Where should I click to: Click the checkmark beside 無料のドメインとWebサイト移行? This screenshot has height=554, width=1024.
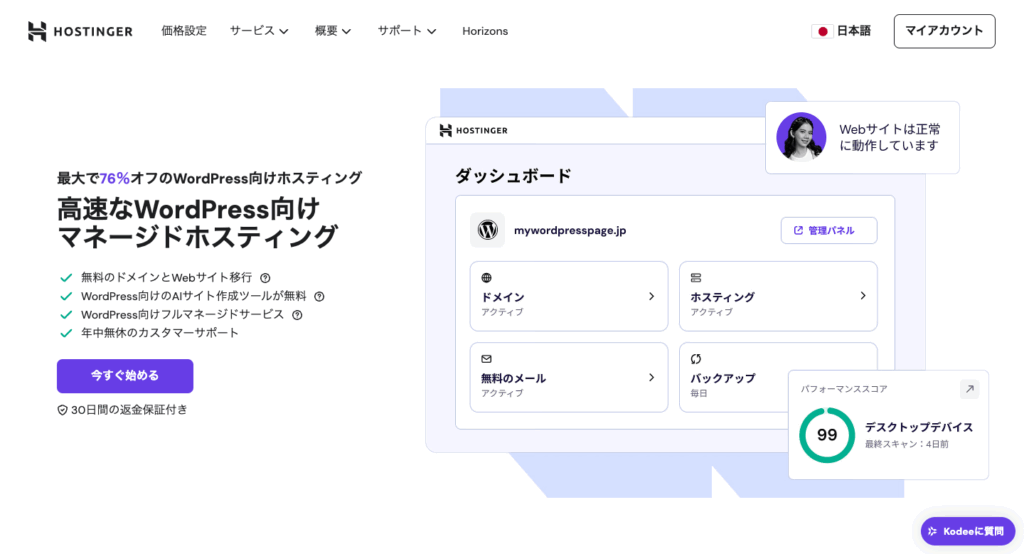tap(66, 278)
